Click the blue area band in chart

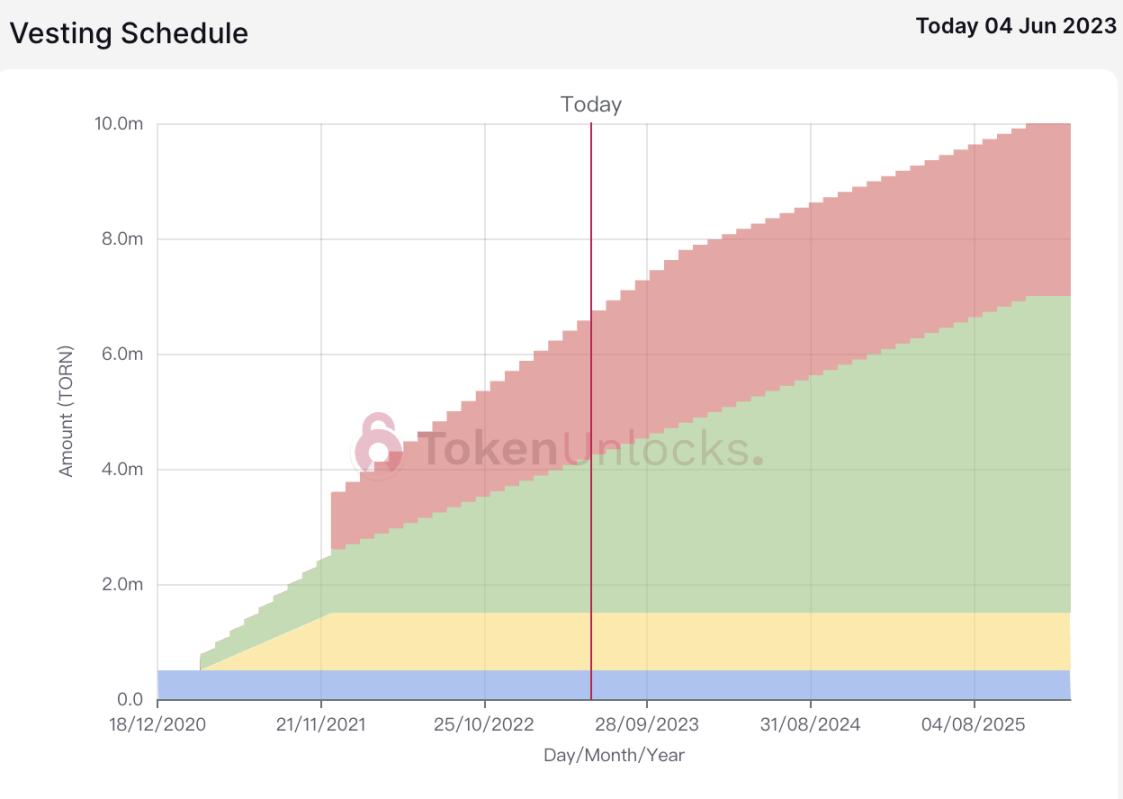pos(614,685)
